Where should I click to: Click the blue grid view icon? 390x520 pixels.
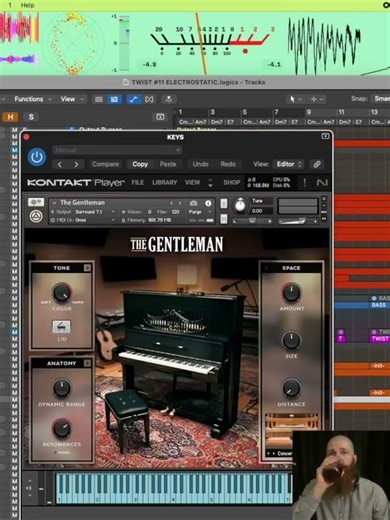click(114, 99)
